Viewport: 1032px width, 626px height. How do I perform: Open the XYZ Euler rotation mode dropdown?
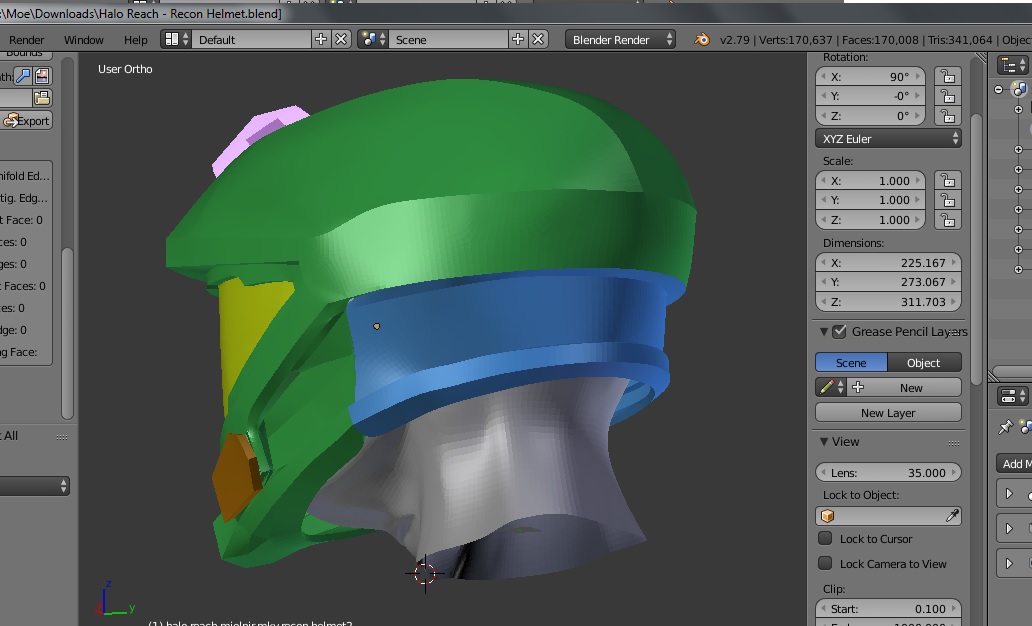pyautogui.click(x=888, y=139)
